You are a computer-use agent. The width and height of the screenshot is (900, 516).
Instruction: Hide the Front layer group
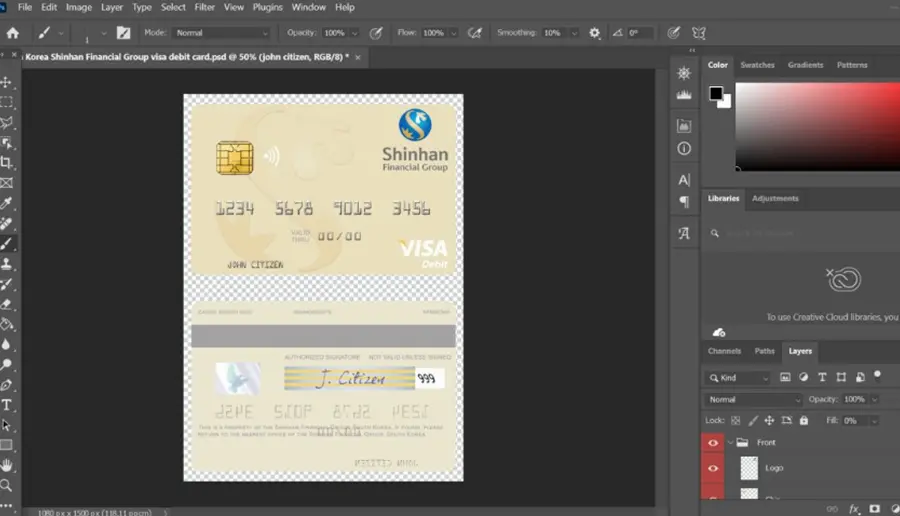(x=713, y=443)
